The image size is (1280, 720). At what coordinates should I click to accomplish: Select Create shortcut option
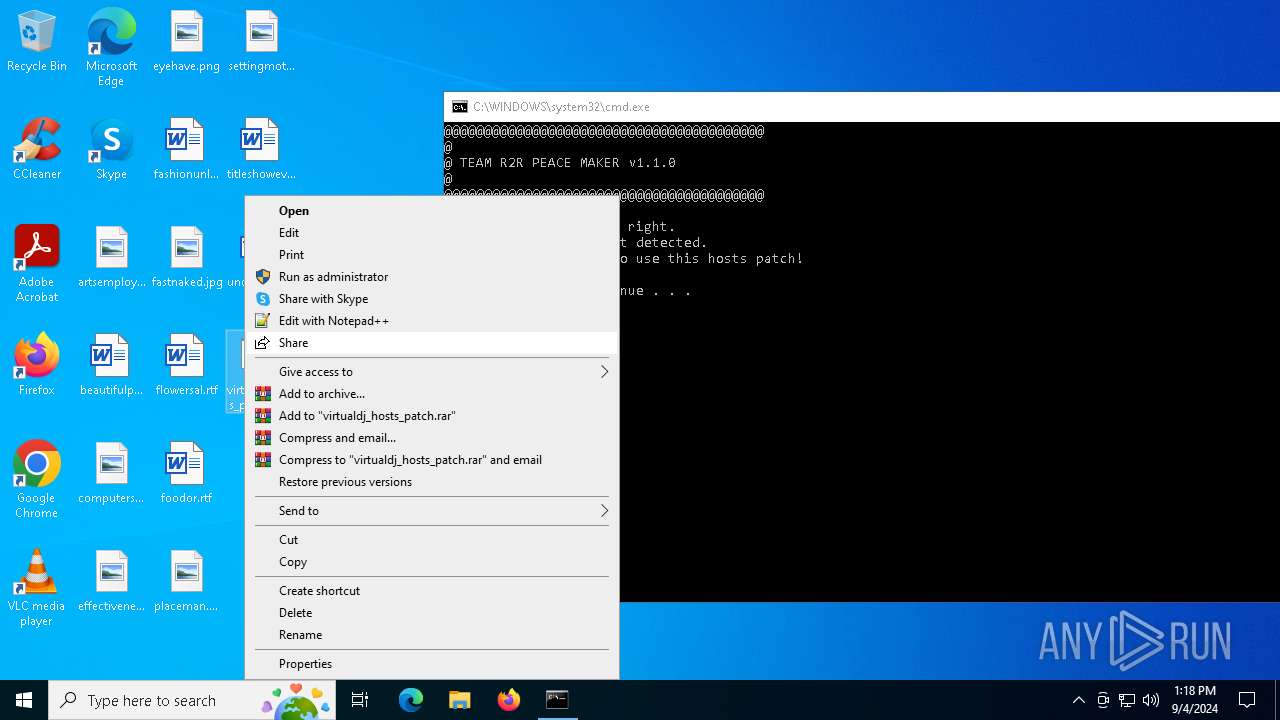[x=432, y=590]
